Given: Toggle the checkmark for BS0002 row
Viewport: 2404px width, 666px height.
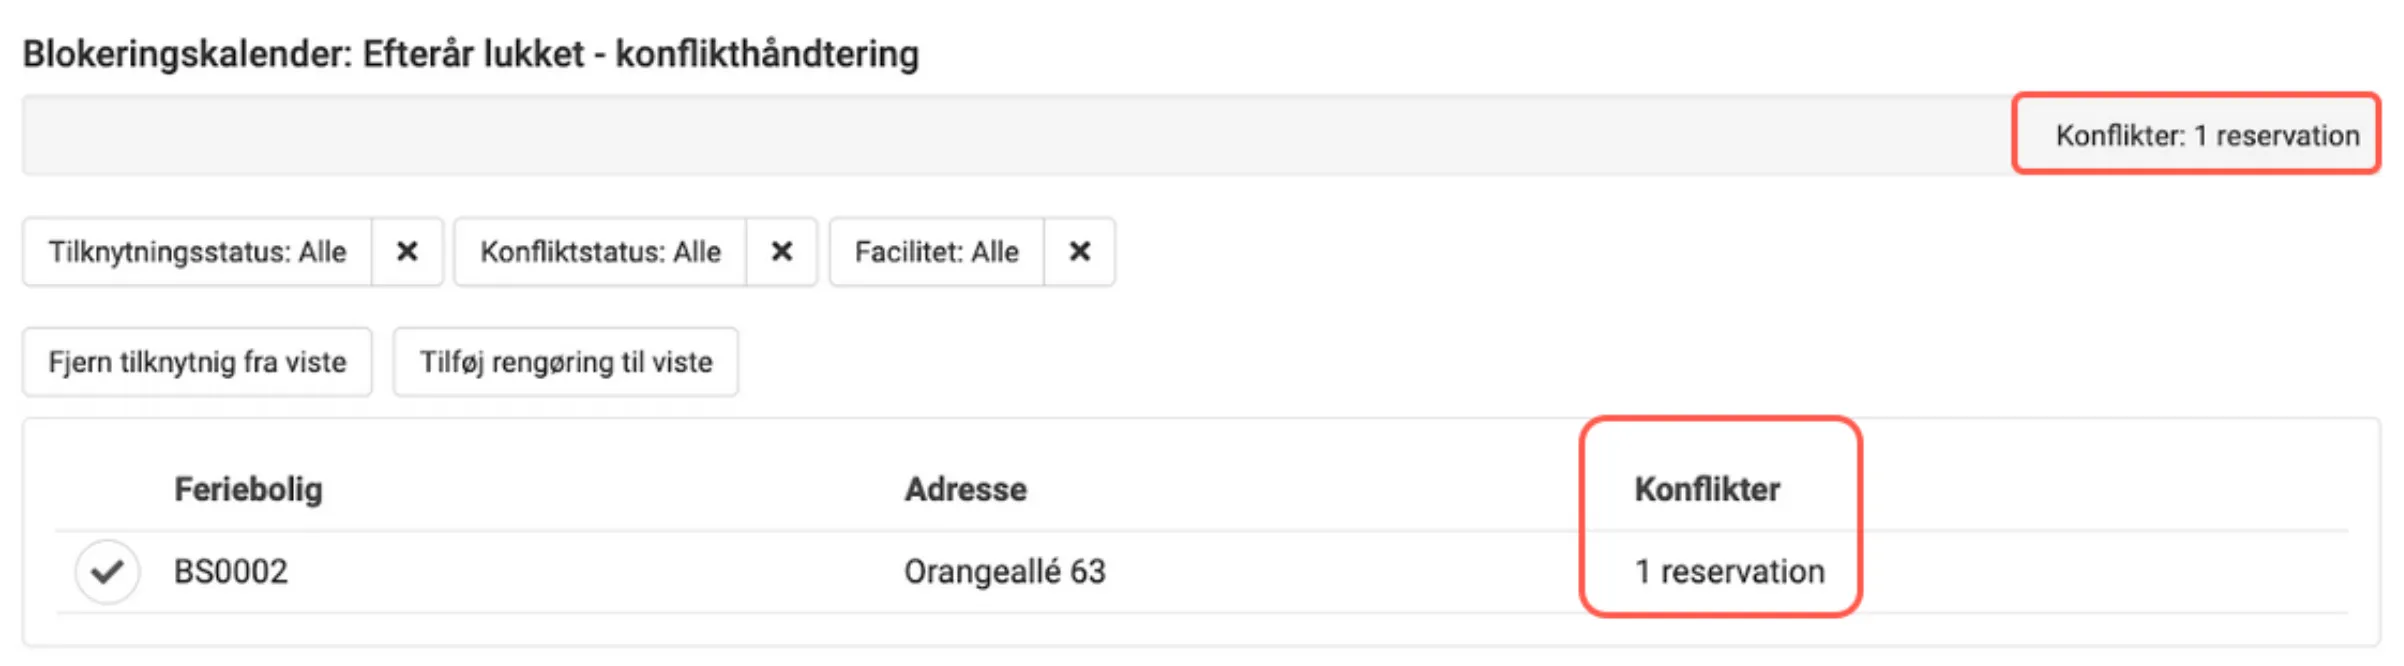Looking at the screenshot, I should pos(107,572).
